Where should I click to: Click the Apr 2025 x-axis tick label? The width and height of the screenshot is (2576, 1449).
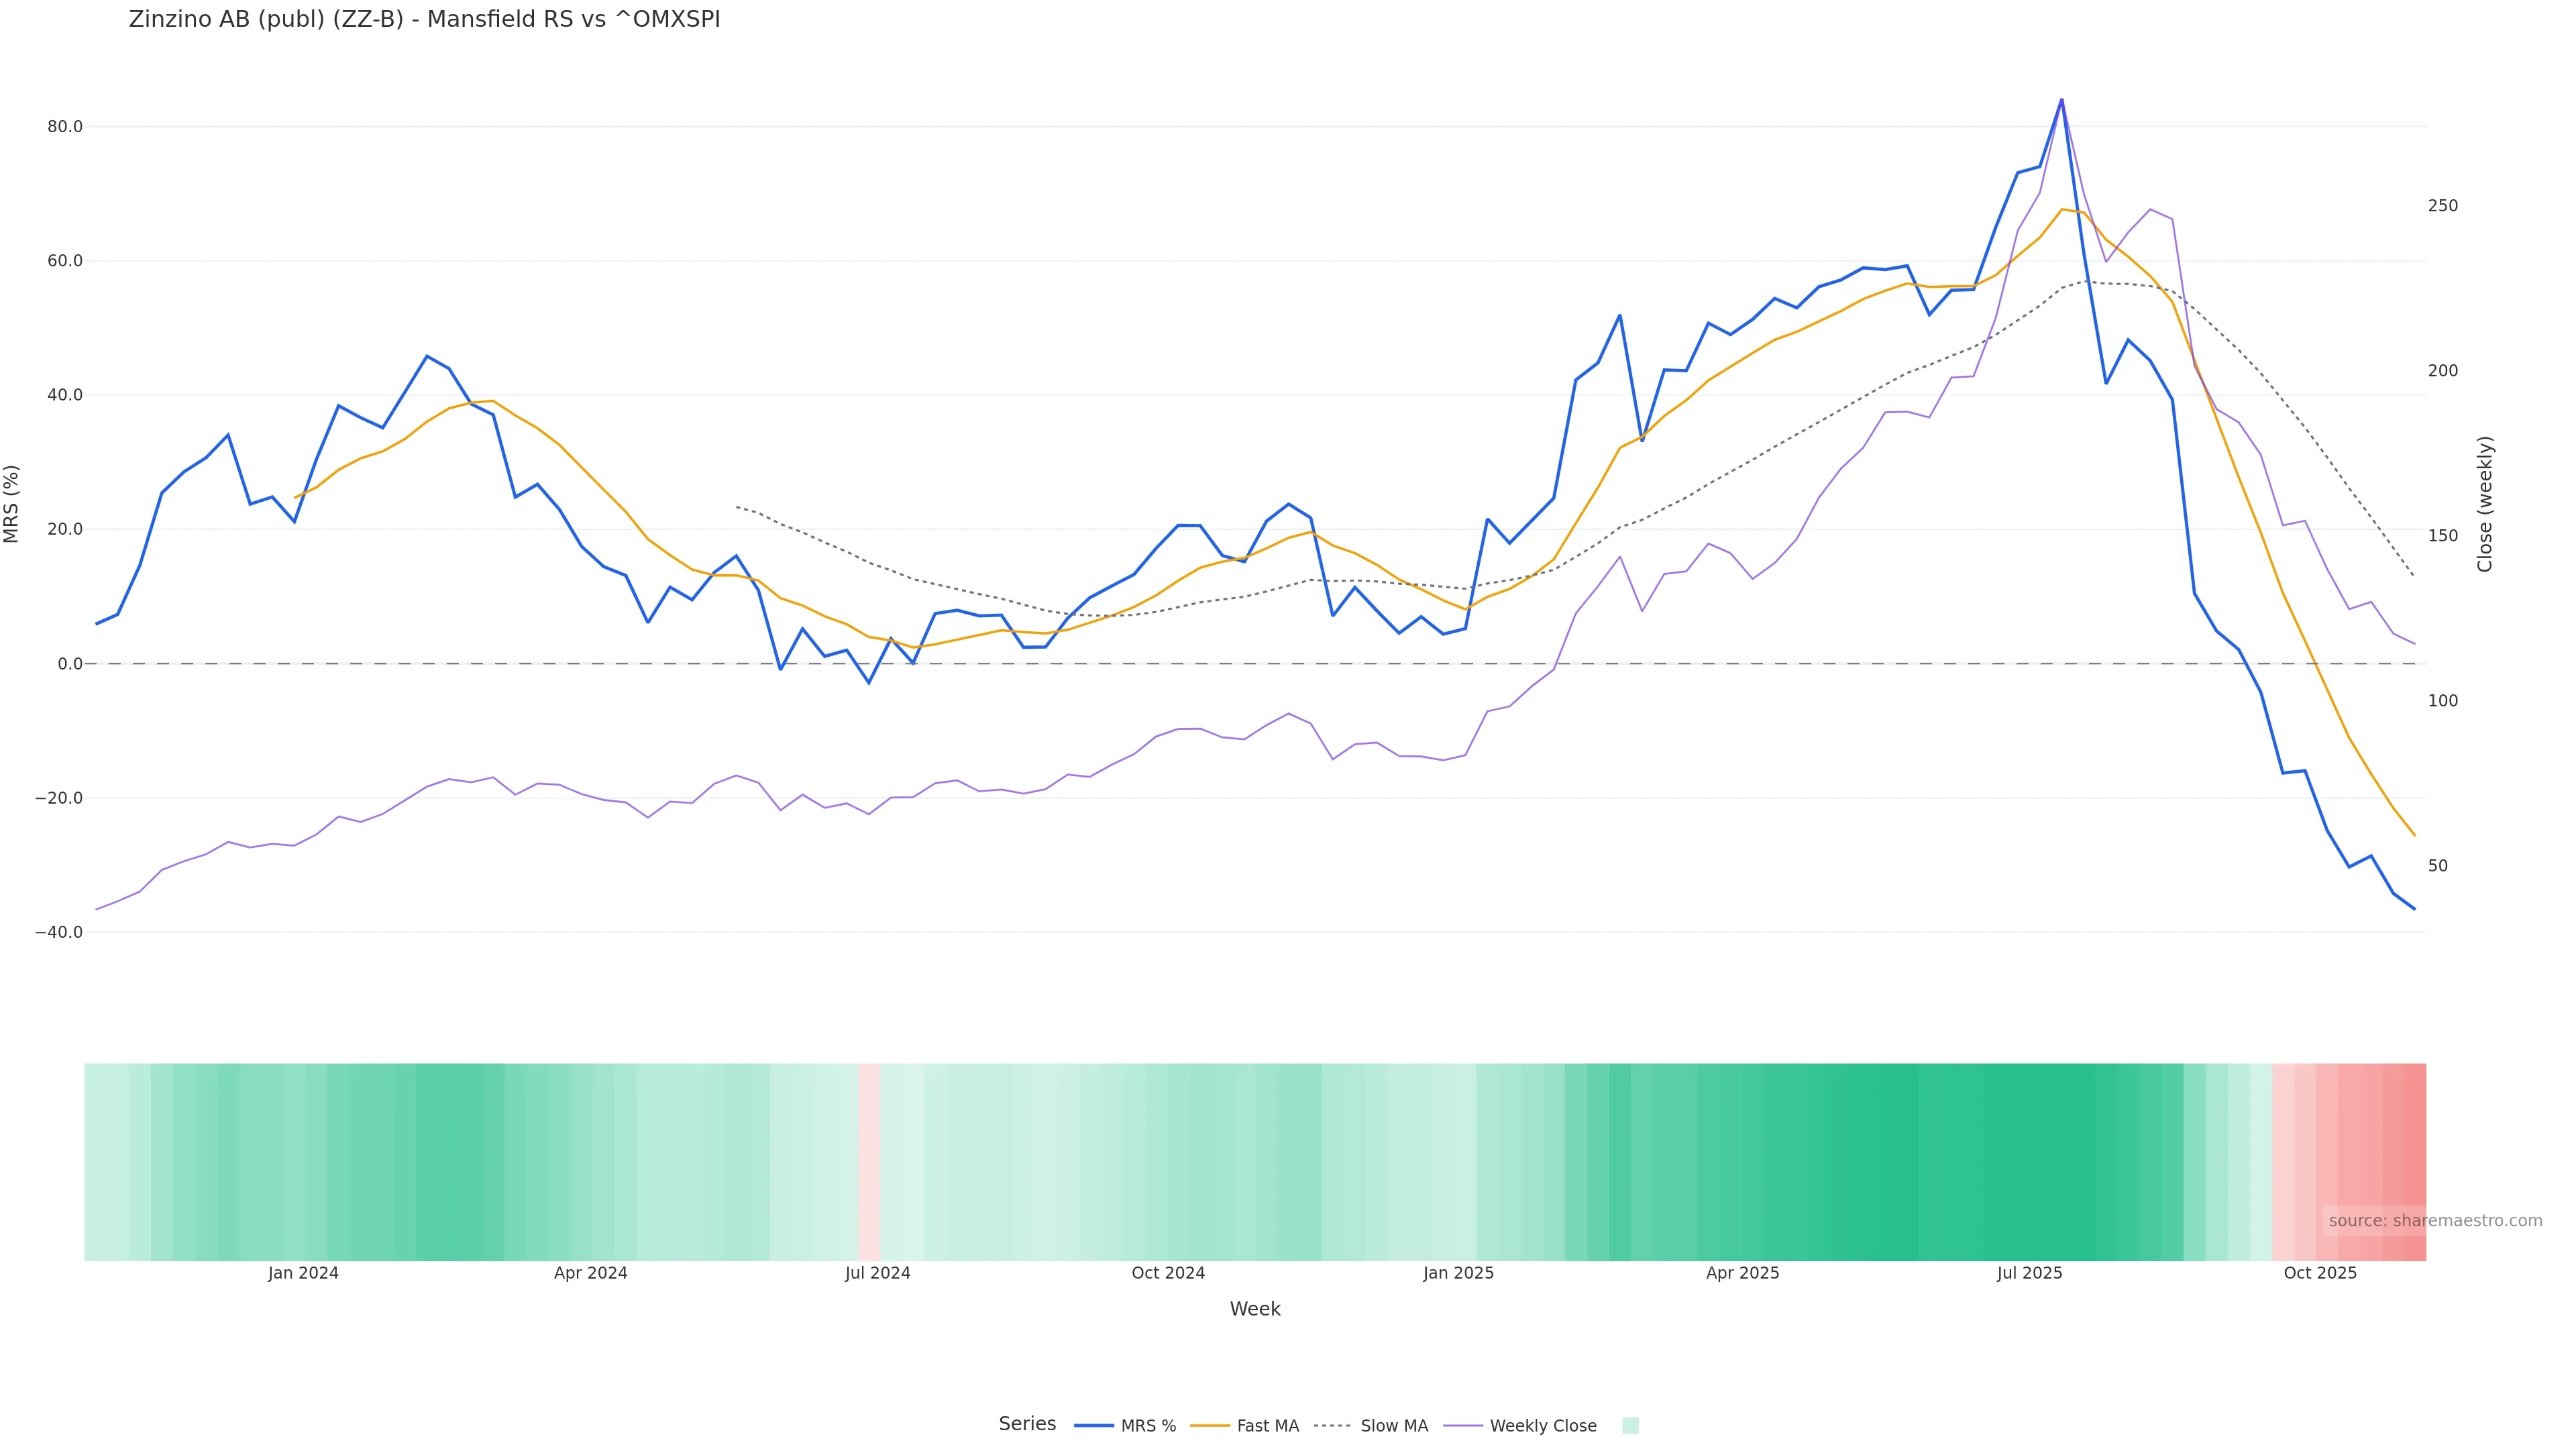(1742, 1273)
